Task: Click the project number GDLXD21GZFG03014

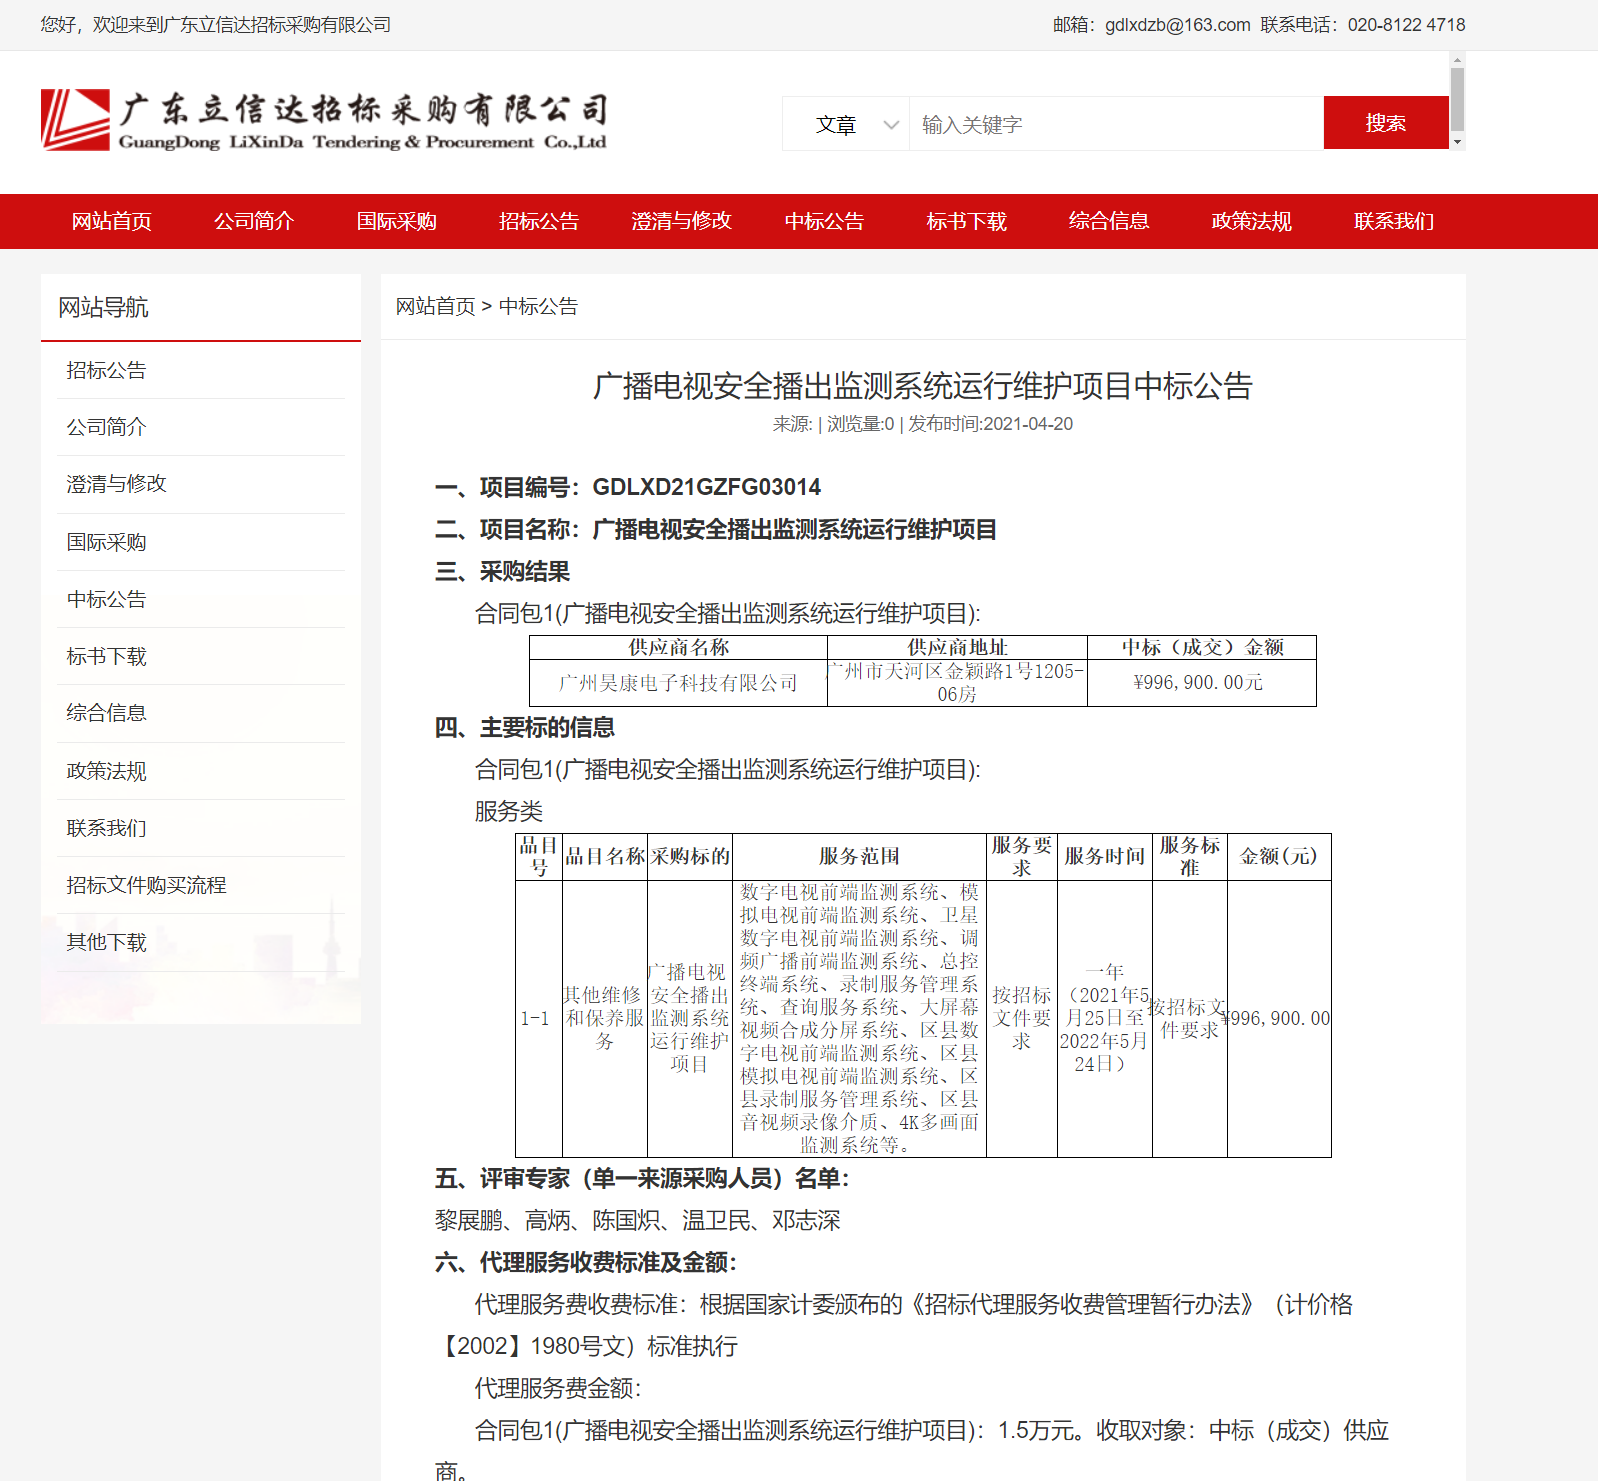Action: click(706, 487)
